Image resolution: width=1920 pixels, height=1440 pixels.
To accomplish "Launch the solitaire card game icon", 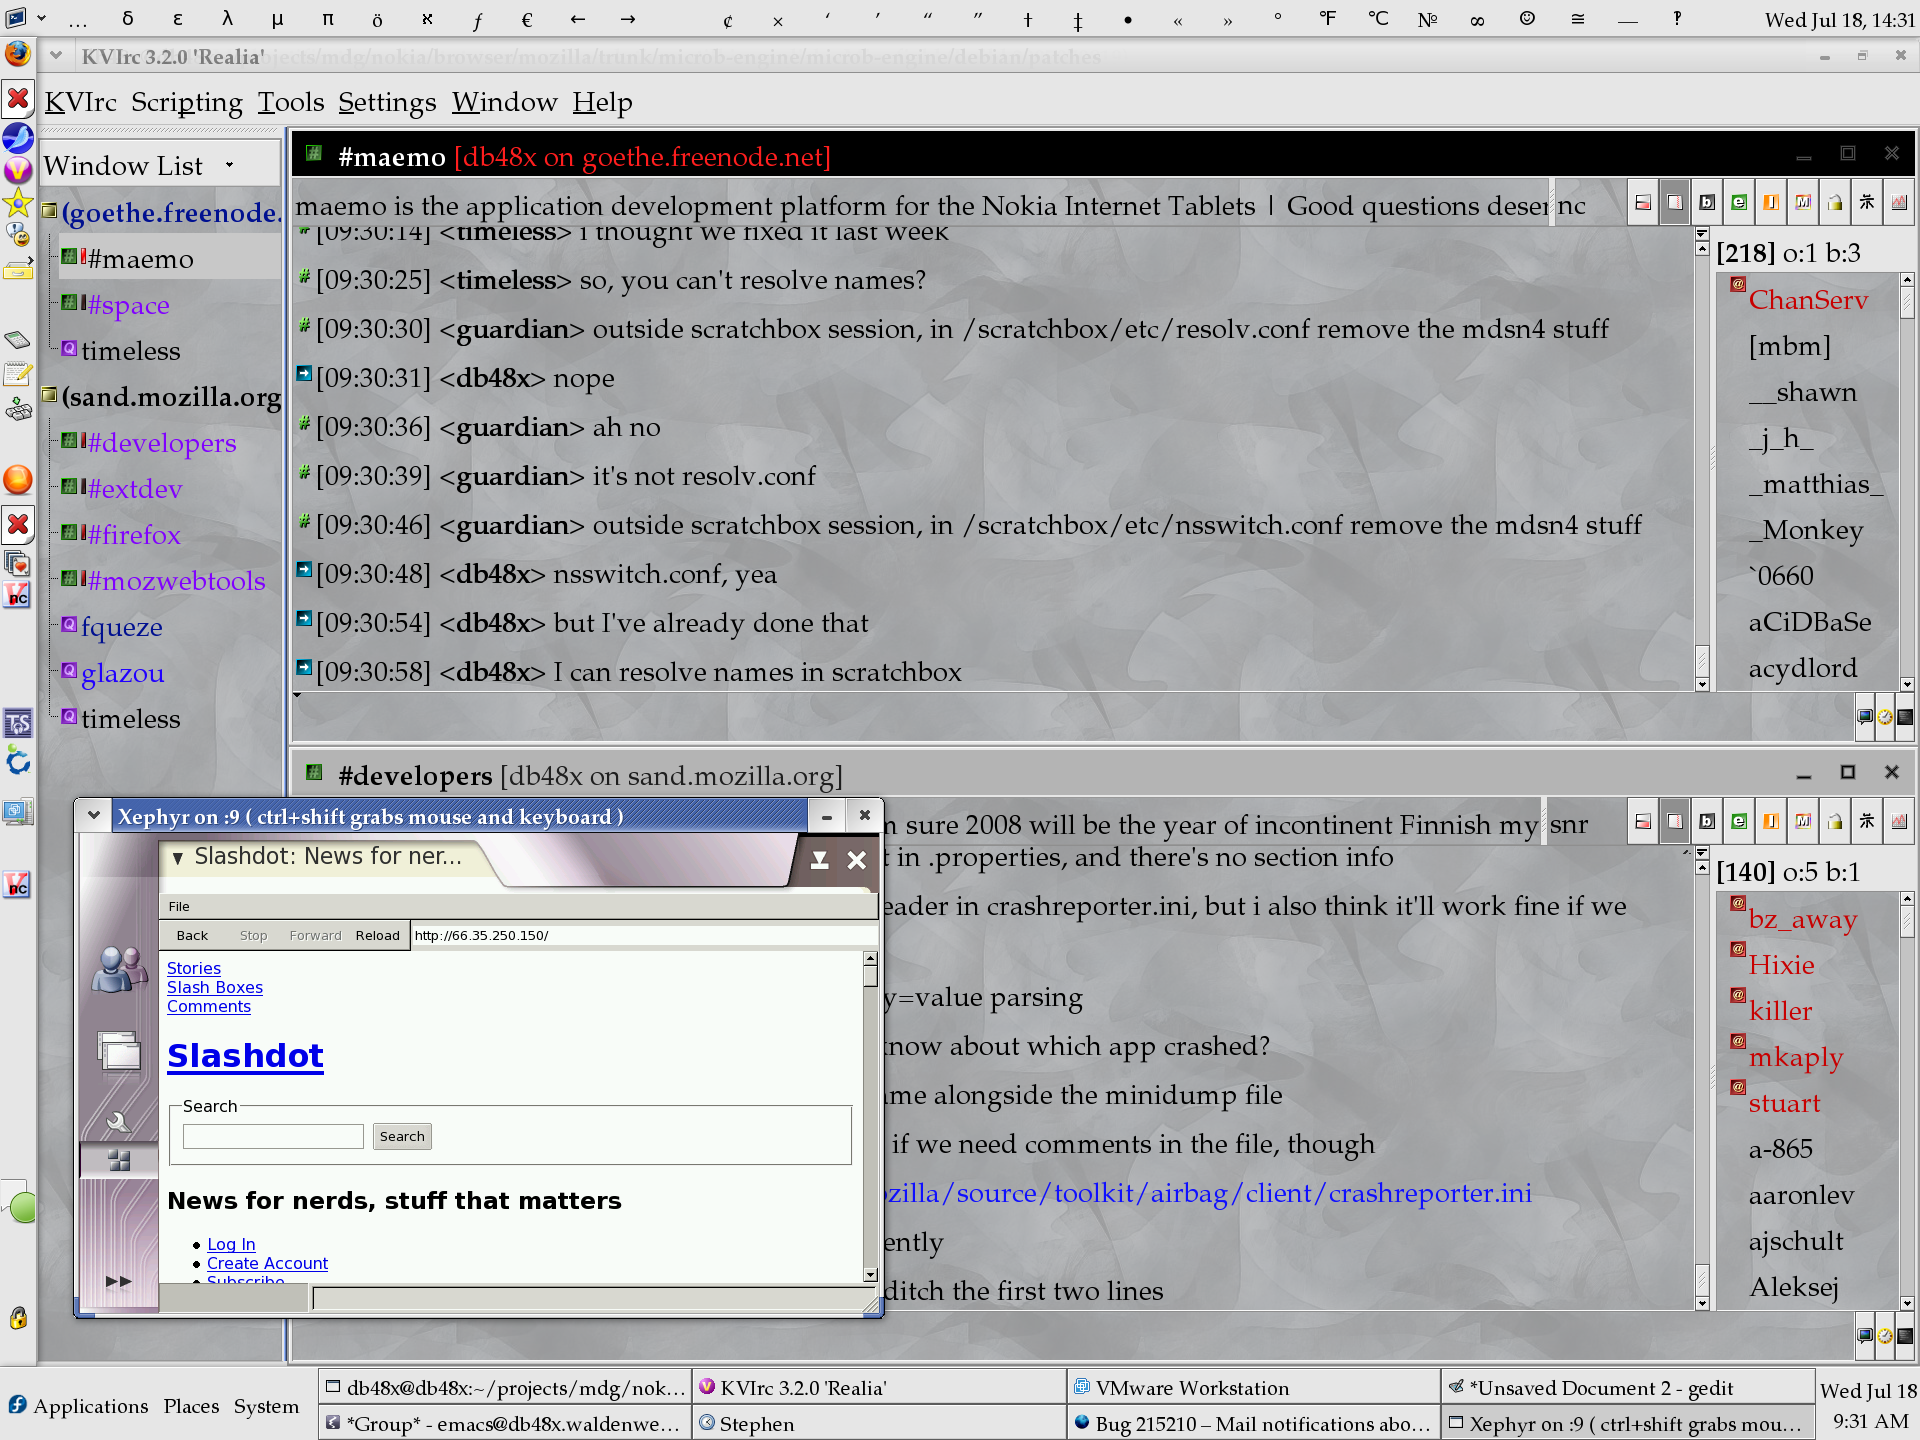I will 18,564.
